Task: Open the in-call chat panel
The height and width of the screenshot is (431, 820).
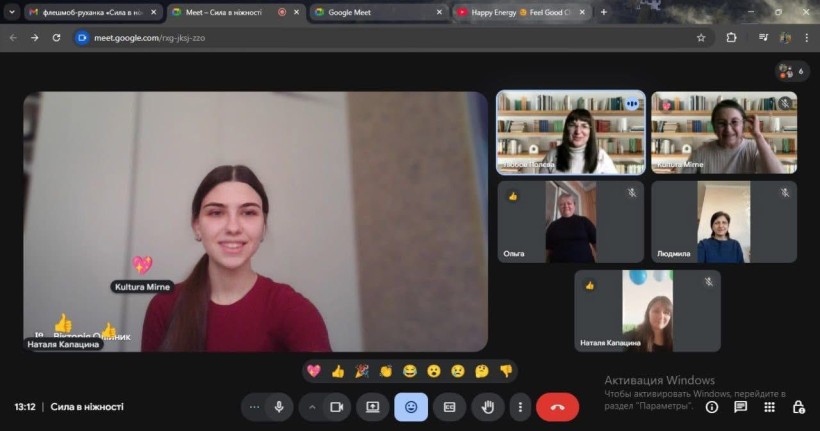Action: (x=740, y=407)
